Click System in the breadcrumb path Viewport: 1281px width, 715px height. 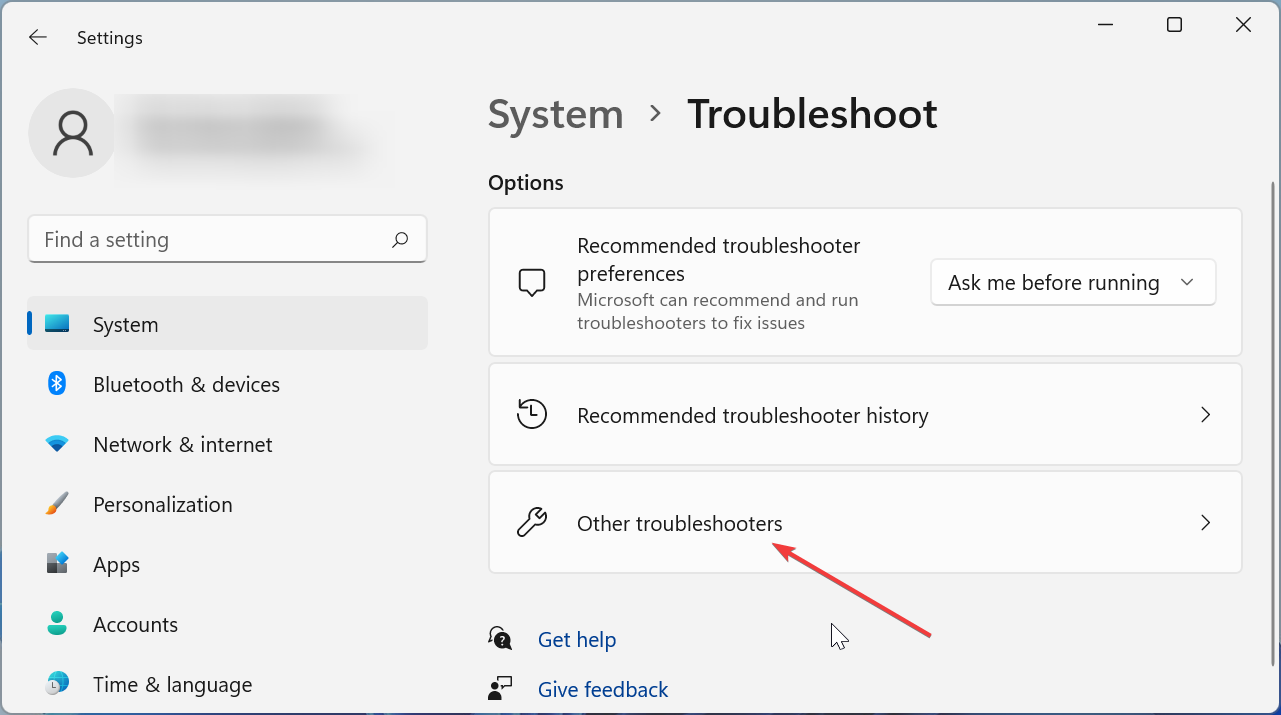(x=555, y=114)
